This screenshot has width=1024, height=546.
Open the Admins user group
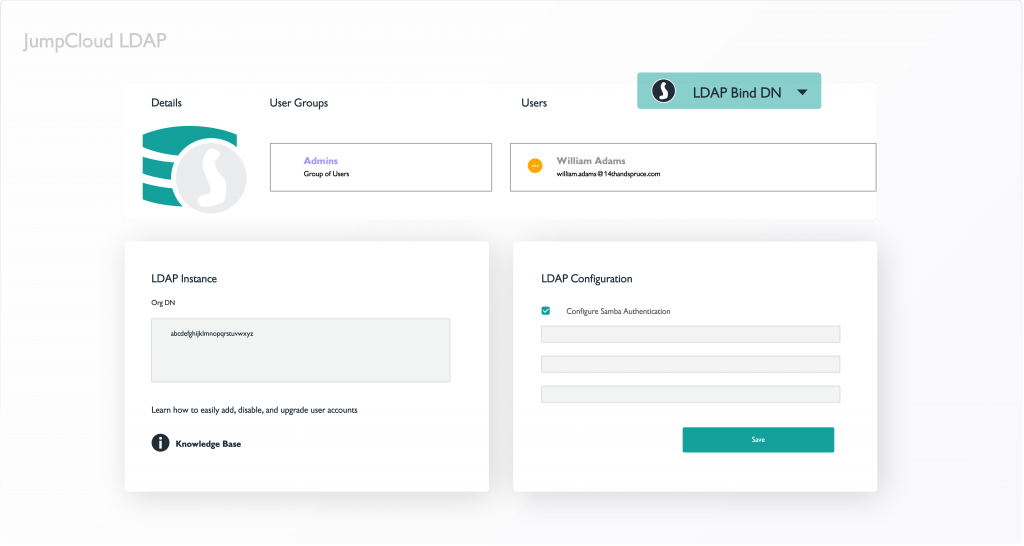(x=381, y=167)
